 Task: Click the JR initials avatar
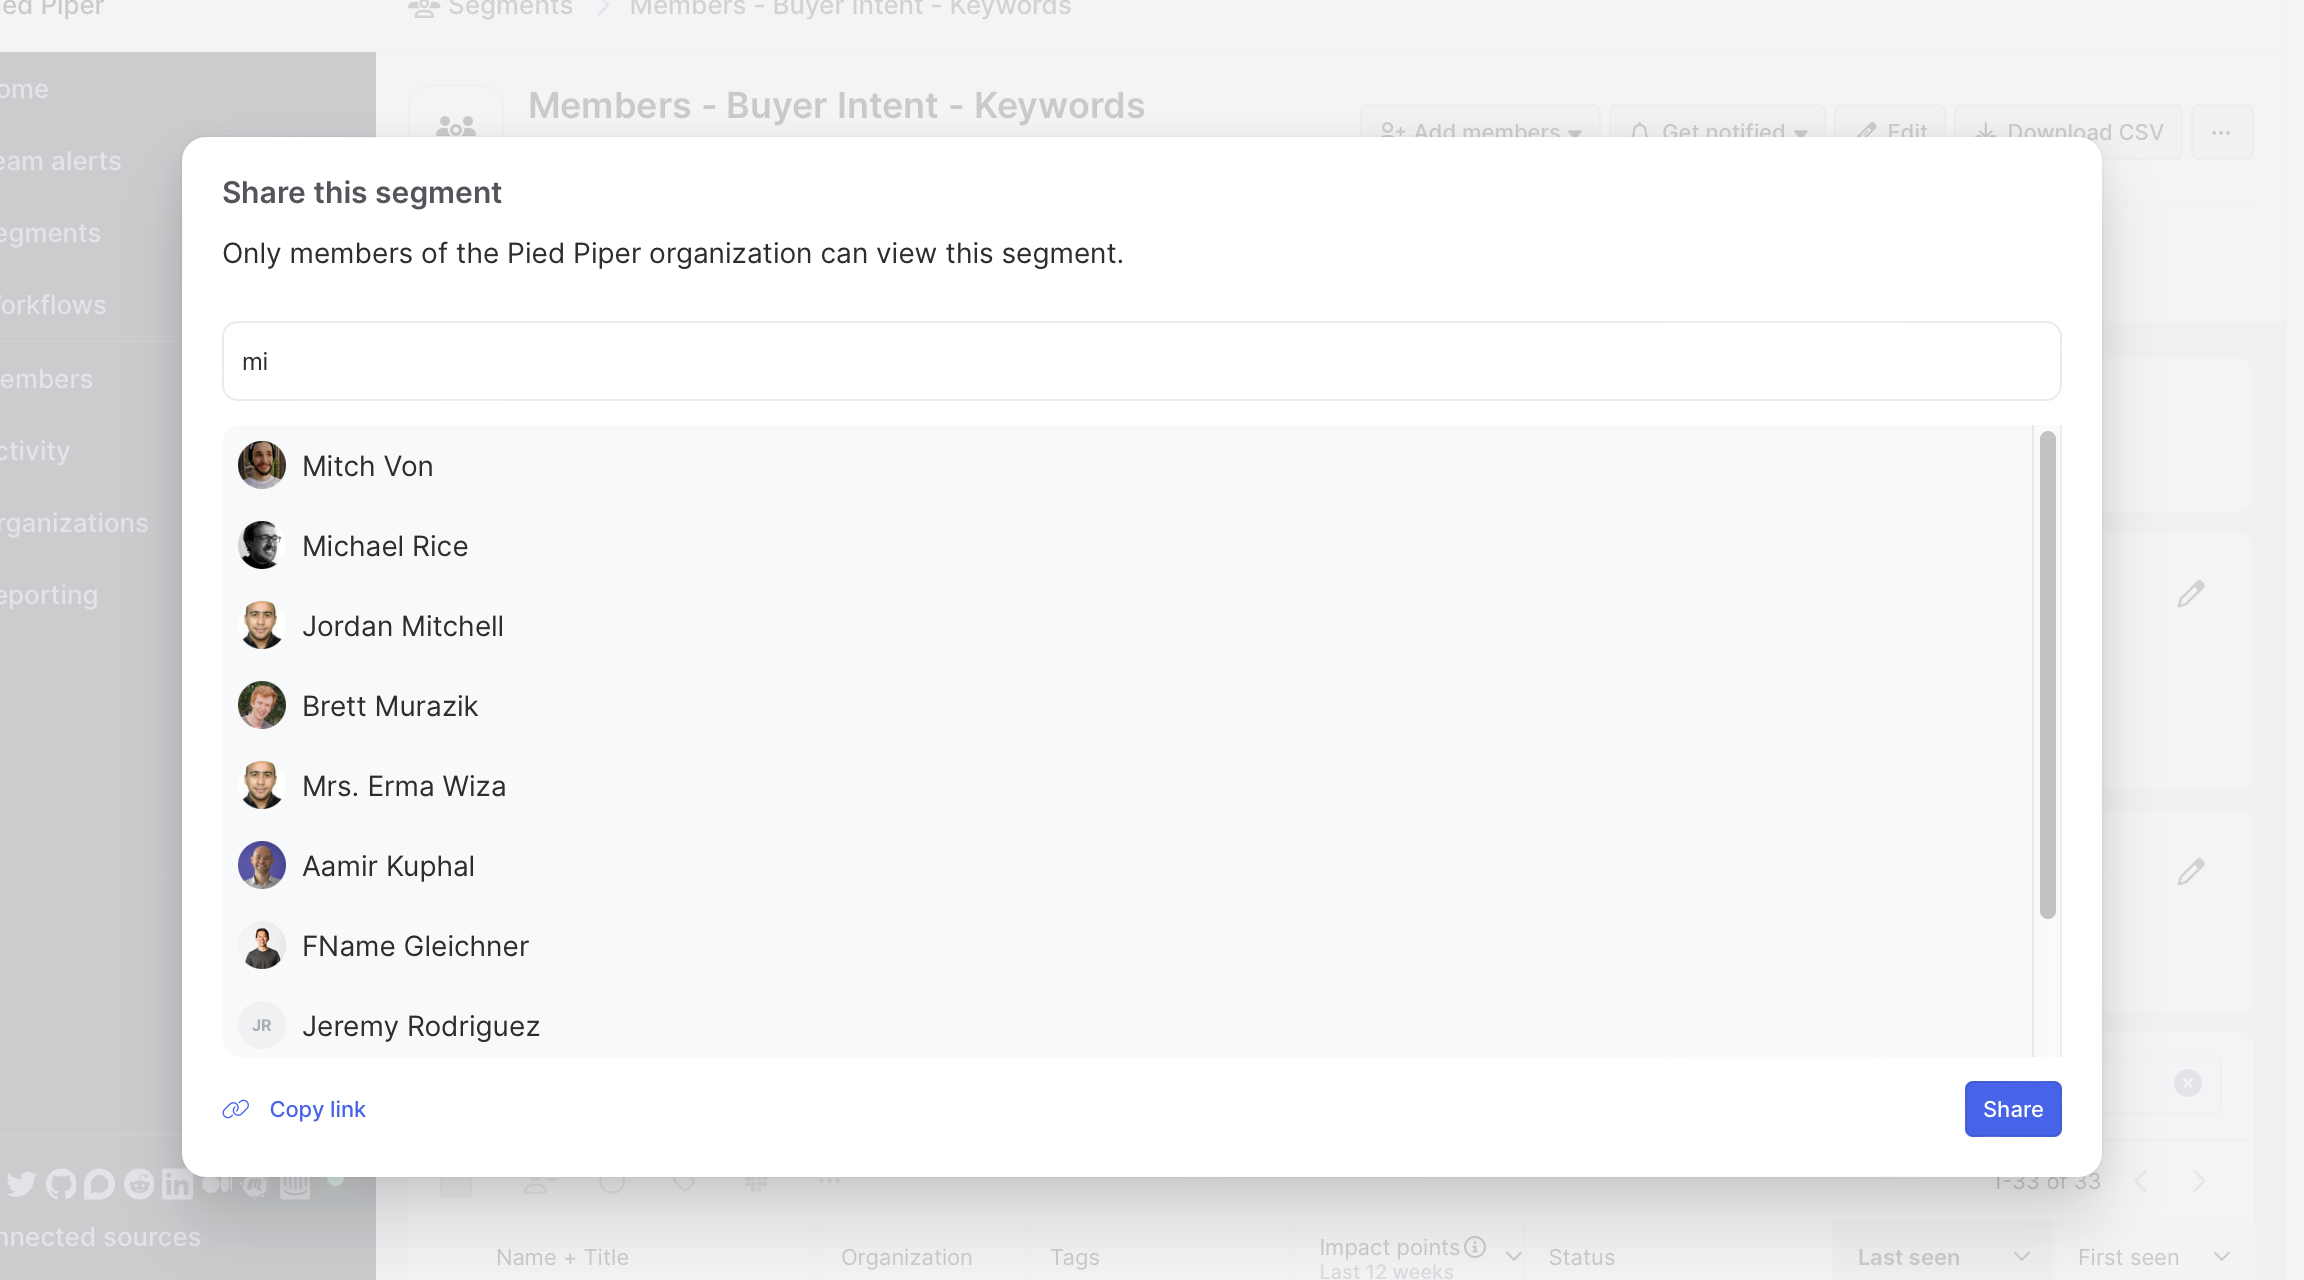(x=261, y=1025)
